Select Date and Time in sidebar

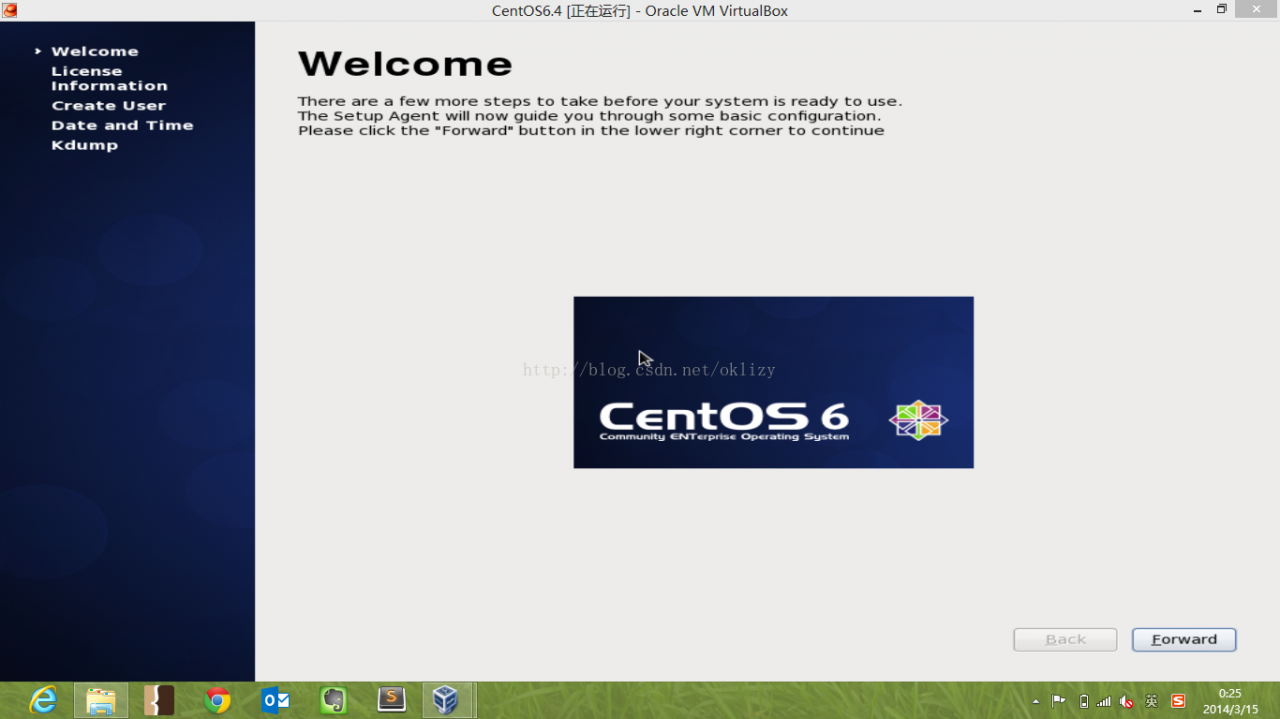point(122,125)
